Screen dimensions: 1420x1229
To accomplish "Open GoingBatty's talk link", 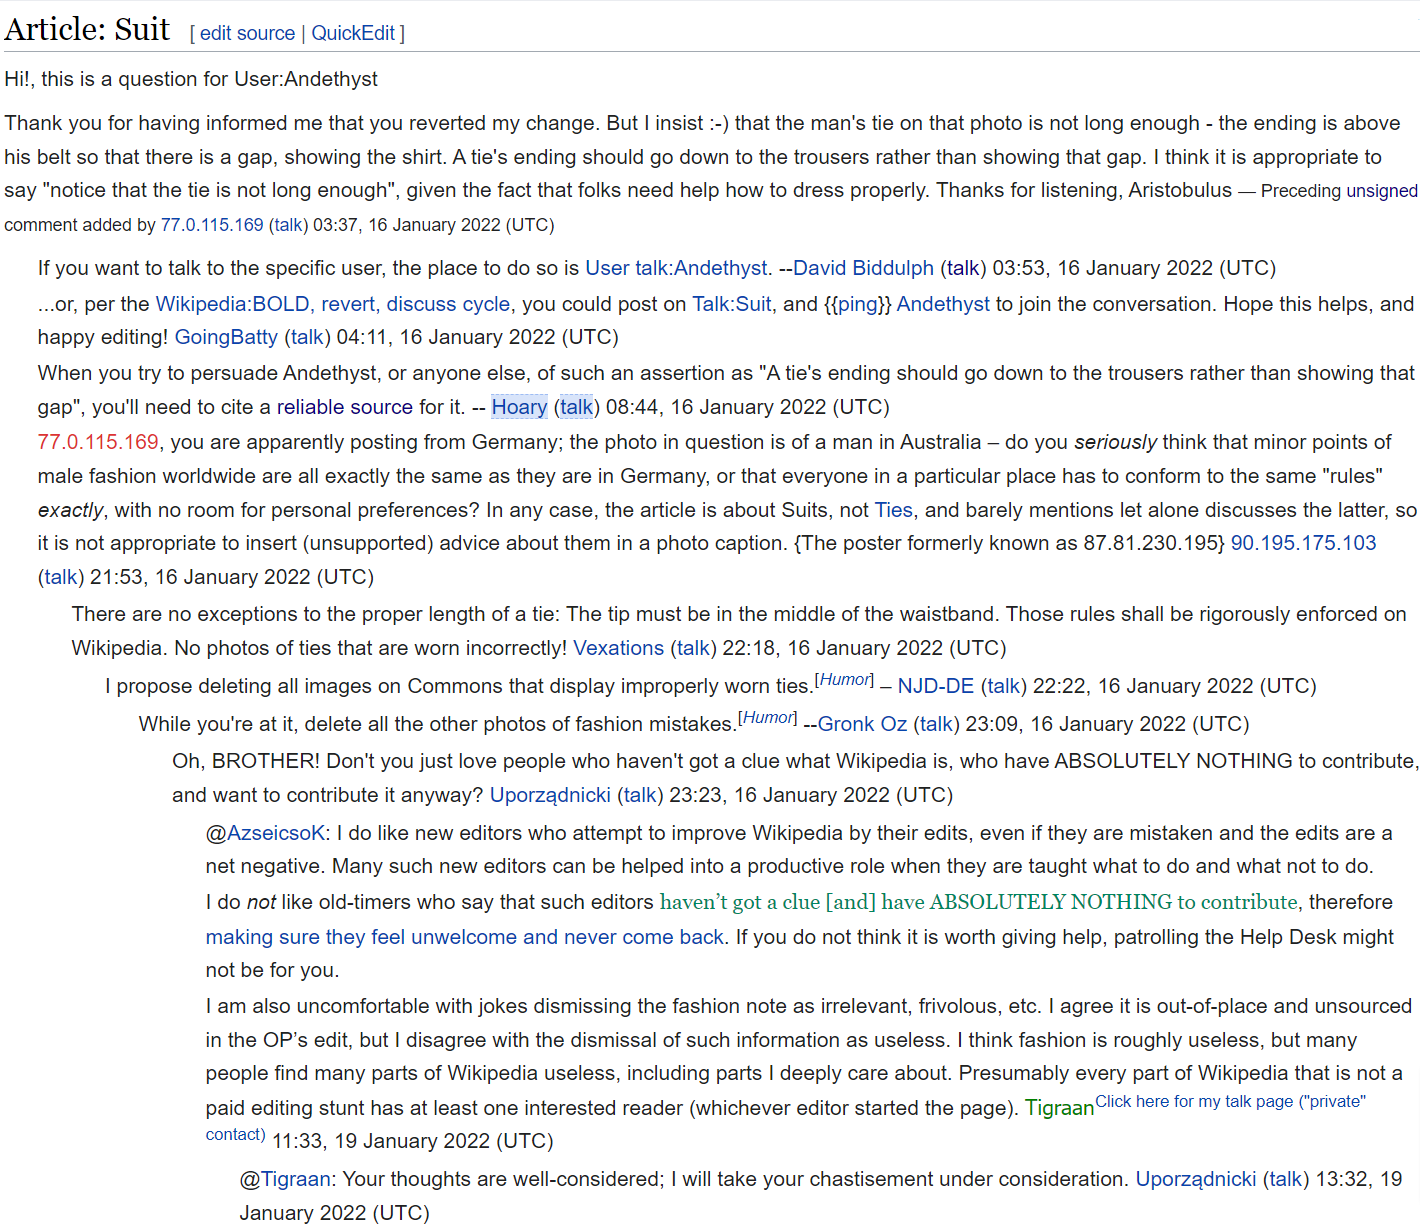I will [307, 337].
